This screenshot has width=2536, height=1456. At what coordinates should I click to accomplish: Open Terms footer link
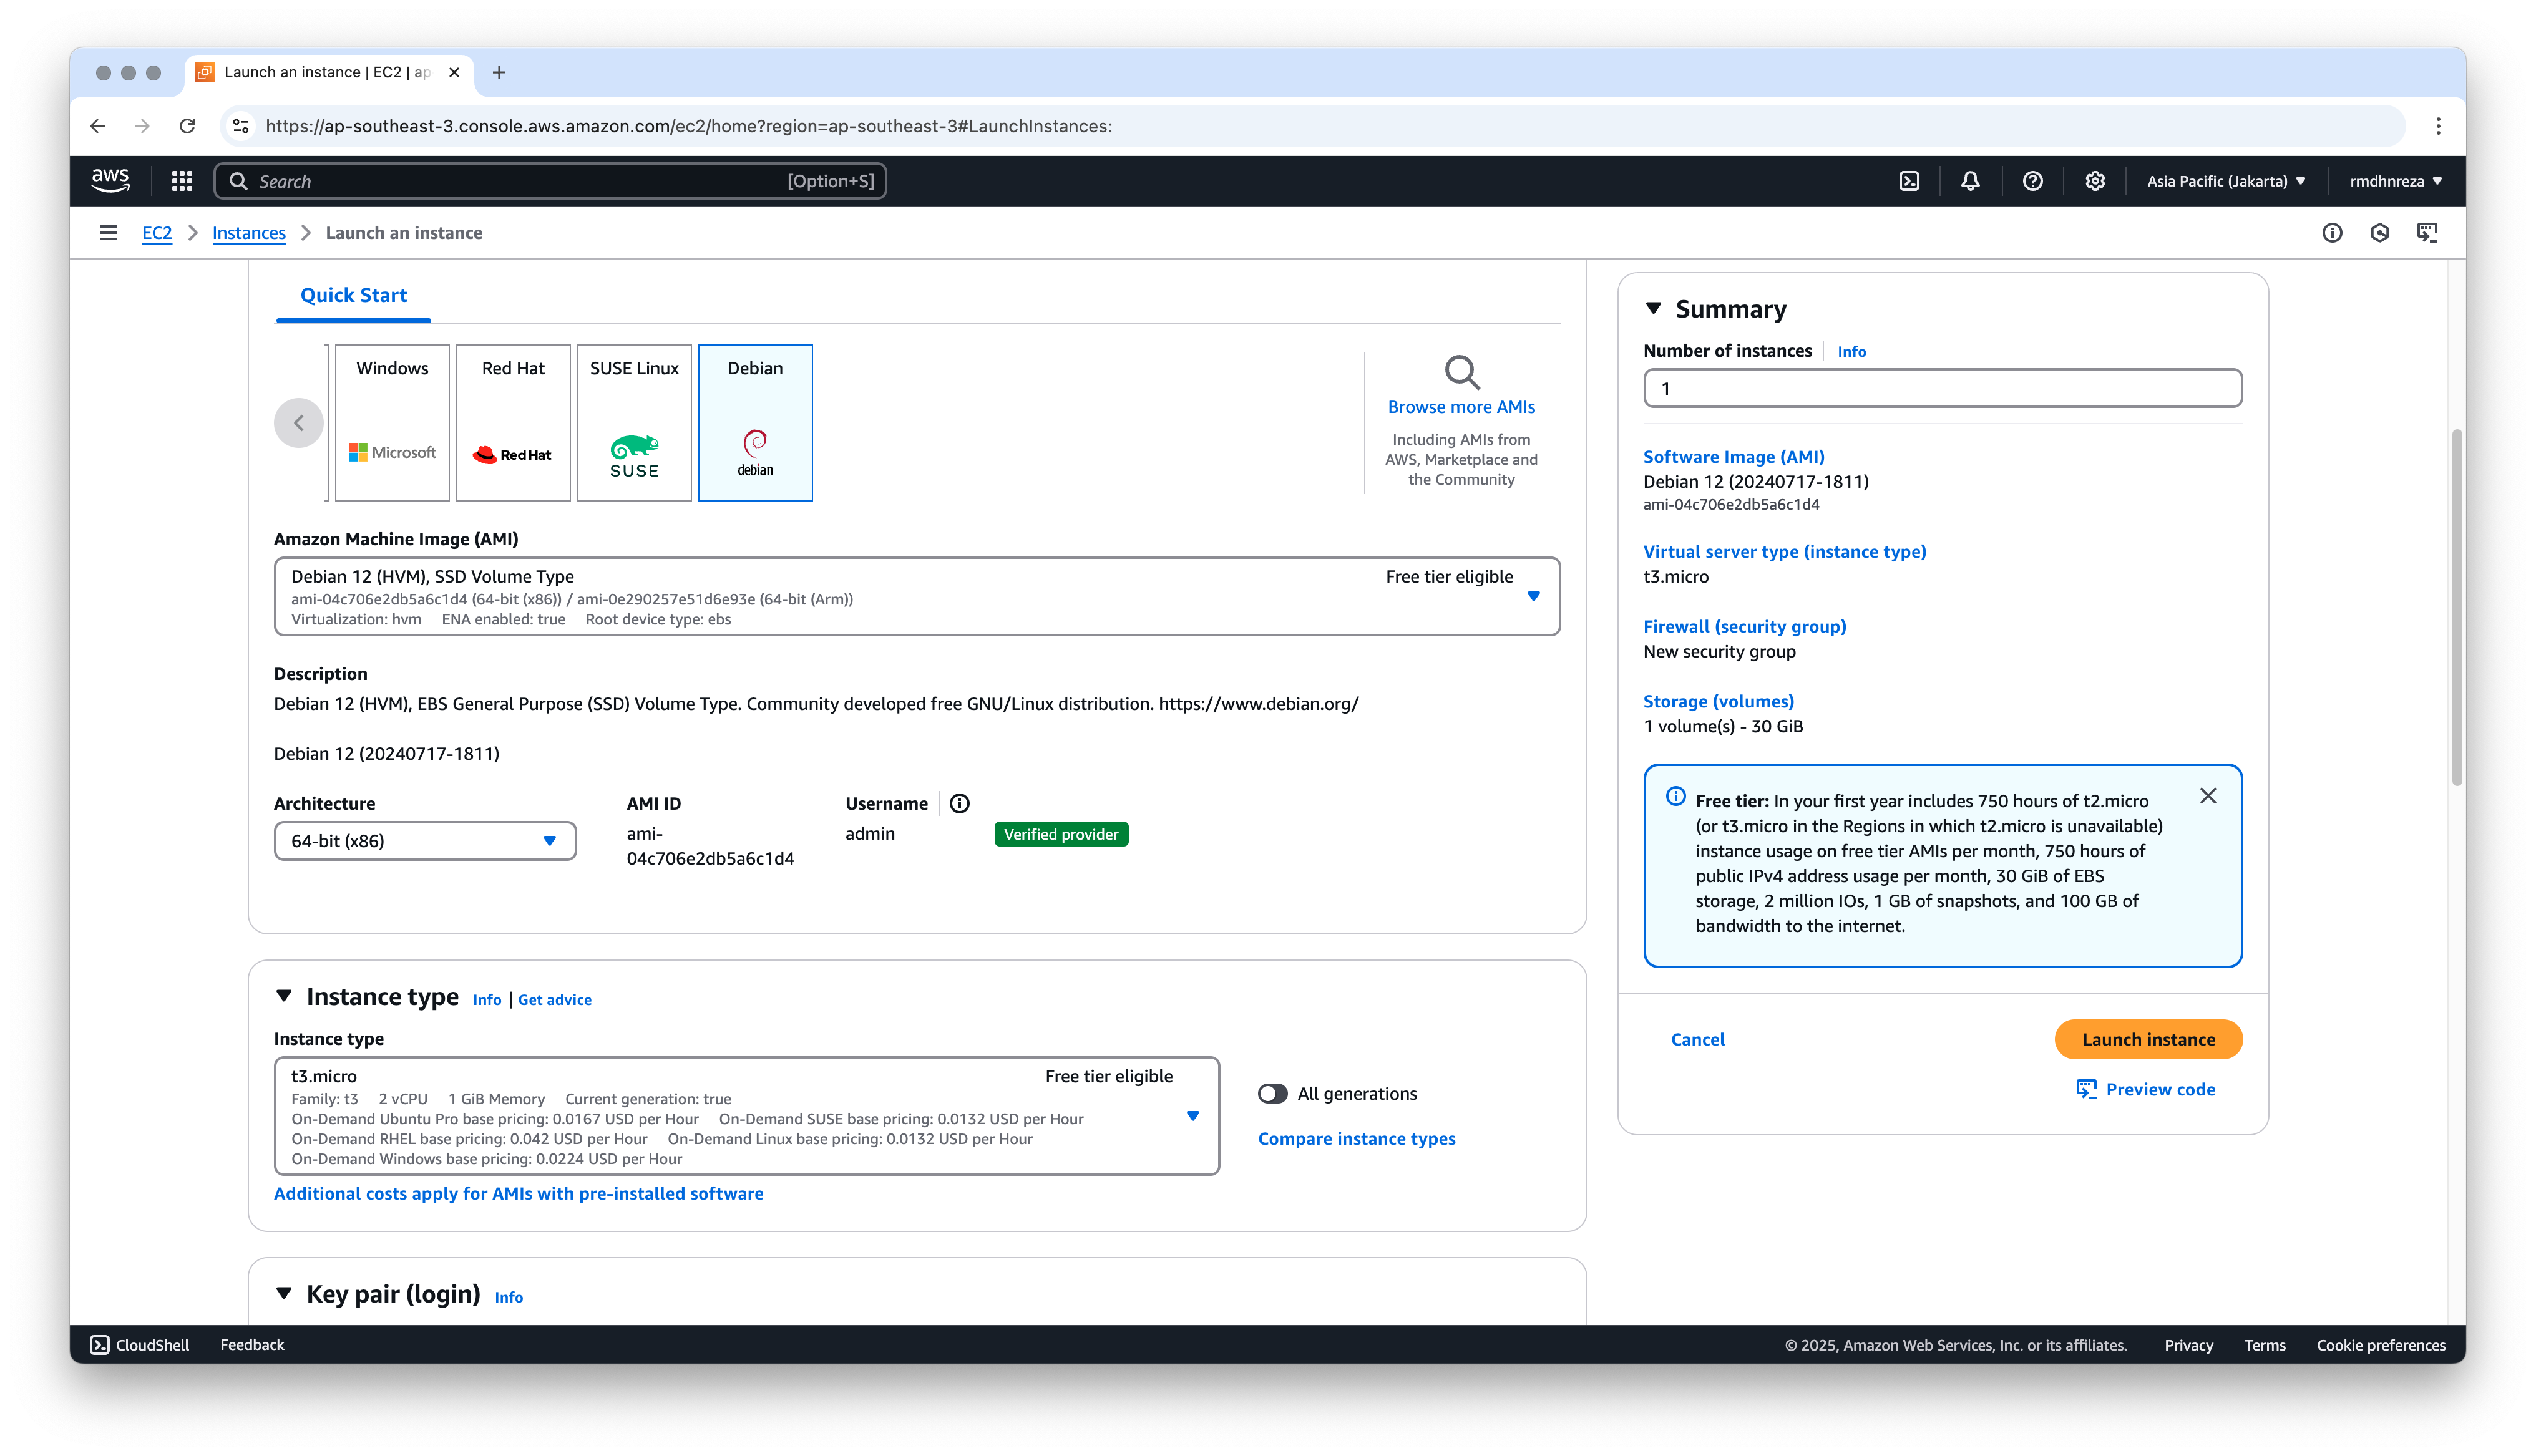[2264, 1346]
